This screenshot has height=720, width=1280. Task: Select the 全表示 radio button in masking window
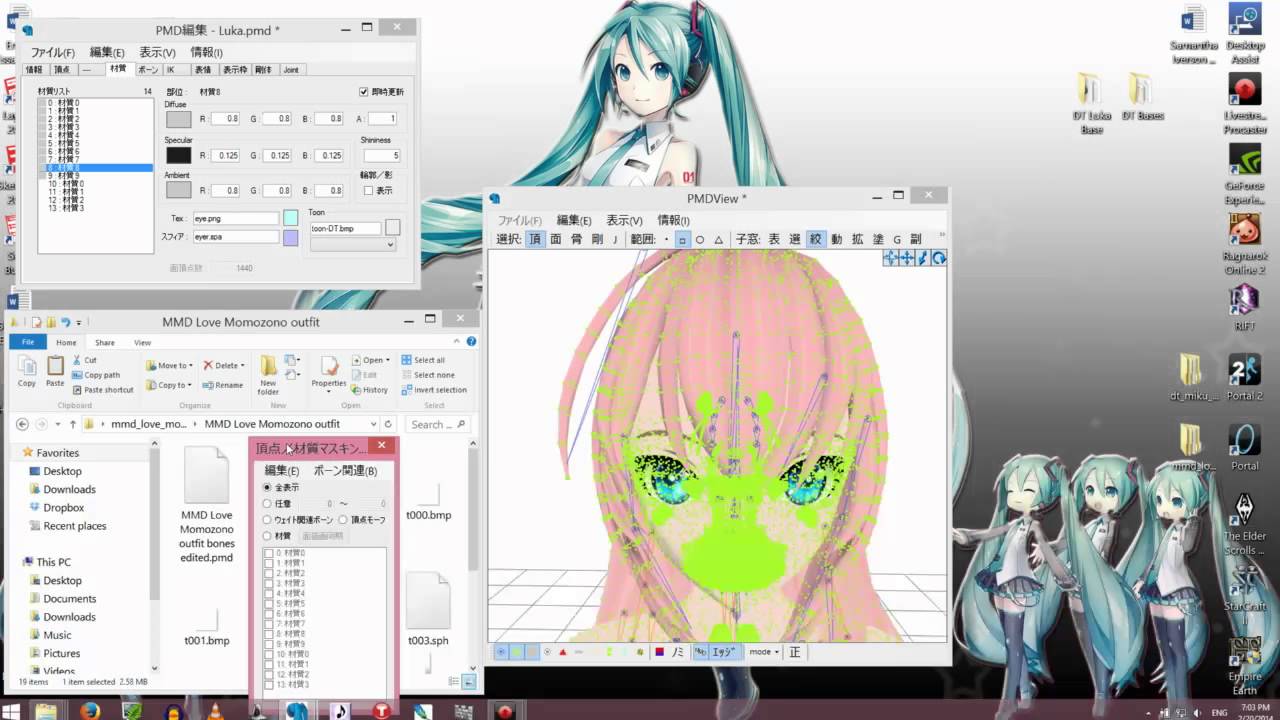(267, 487)
